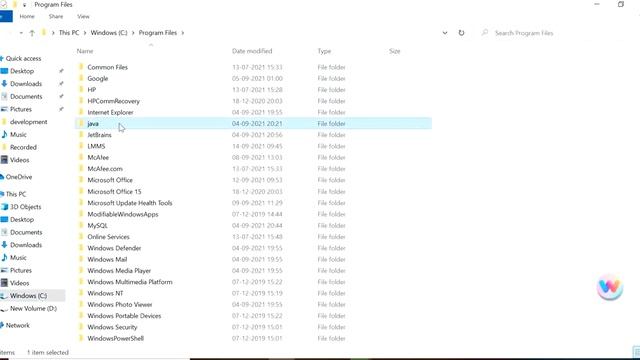The image size is (640, 360).
Task: Click the Windows NT folder icon
Action: [x=81, y=293]
